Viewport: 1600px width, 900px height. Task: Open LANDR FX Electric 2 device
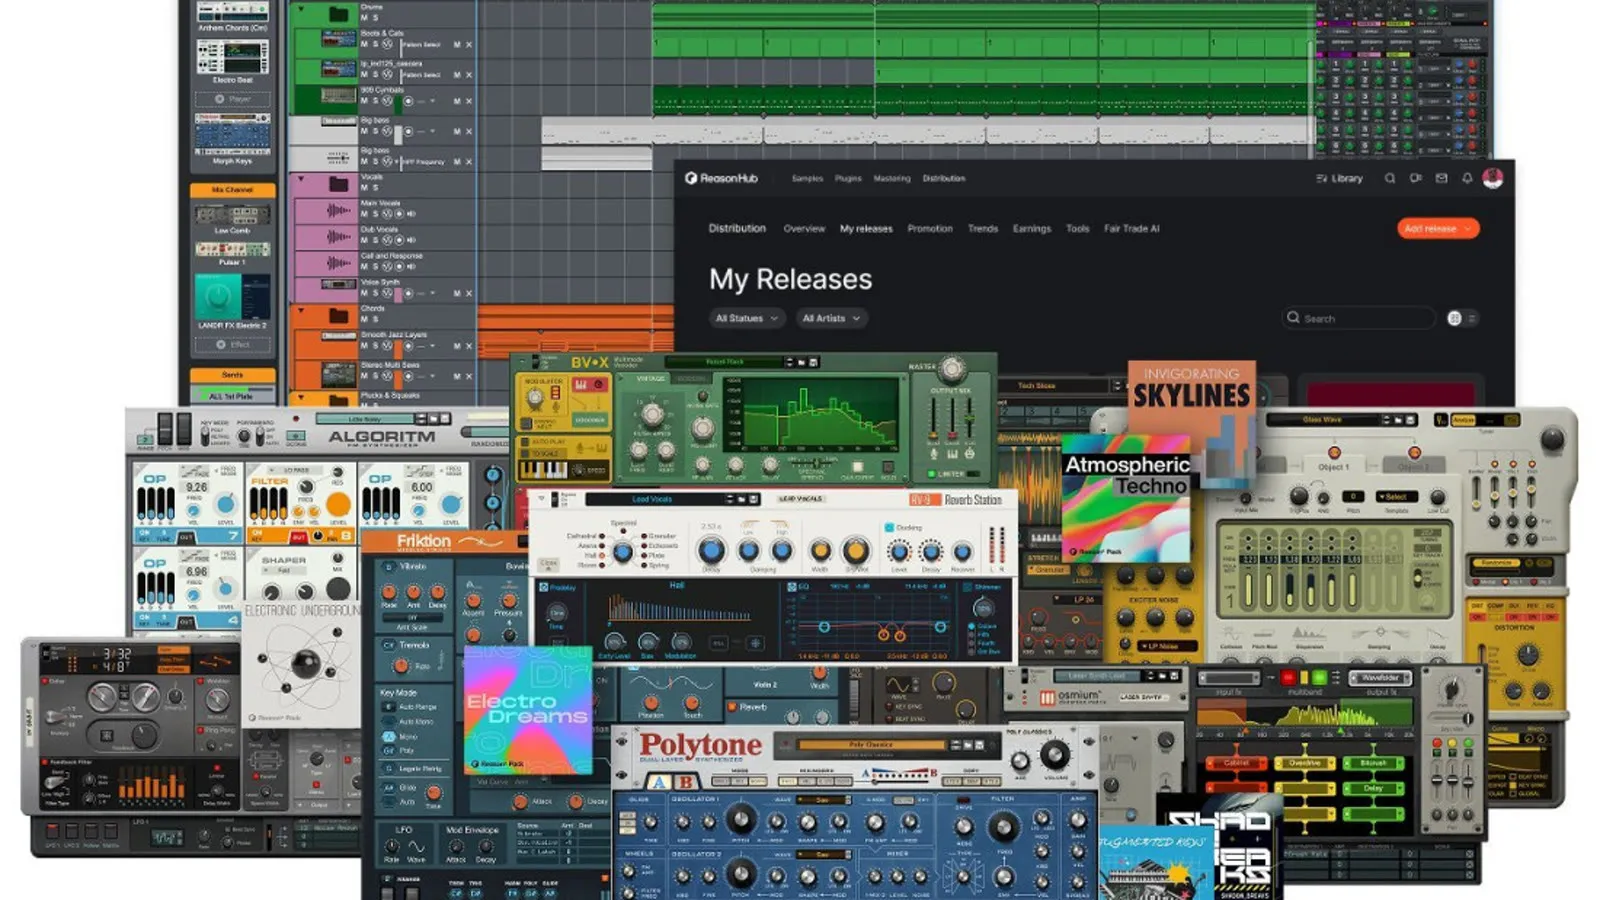[x=232, y=297]
